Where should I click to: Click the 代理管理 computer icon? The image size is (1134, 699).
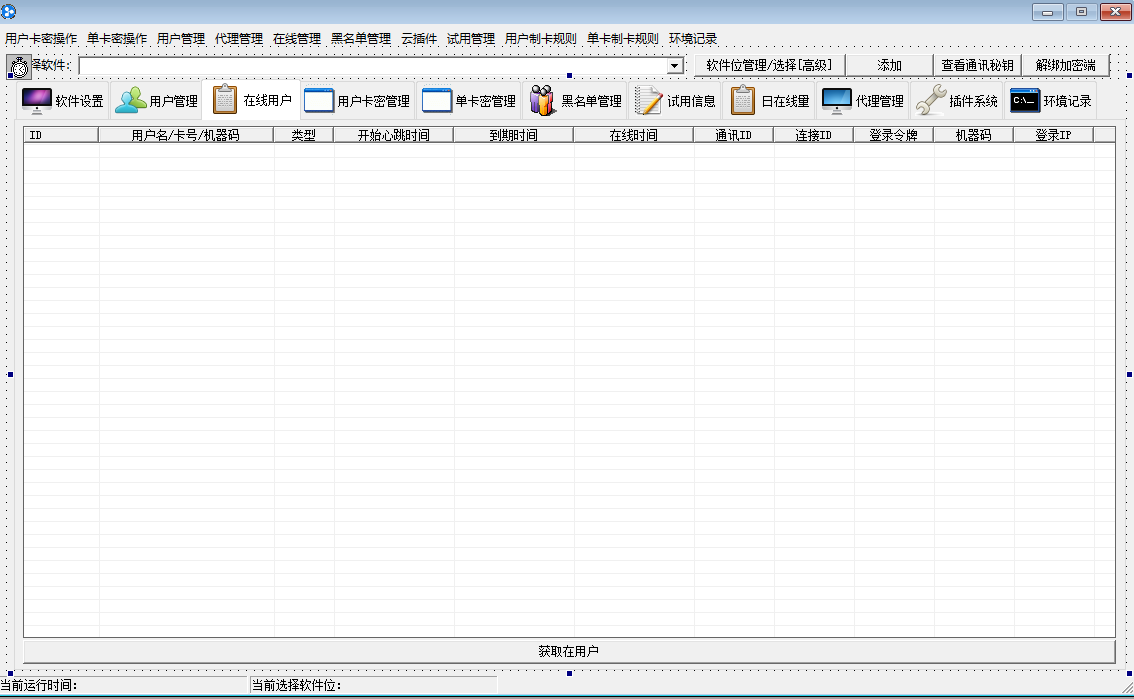tap(836, 101)
